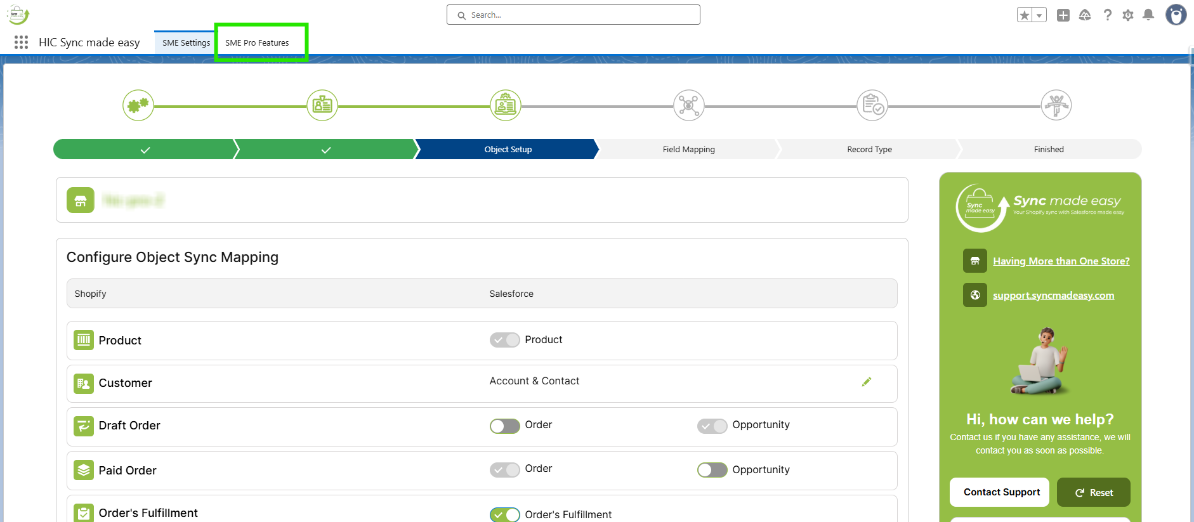This screenshot has height=522, width=1194.
Task: Select the Finished path step
Action: pos(1049,149)
